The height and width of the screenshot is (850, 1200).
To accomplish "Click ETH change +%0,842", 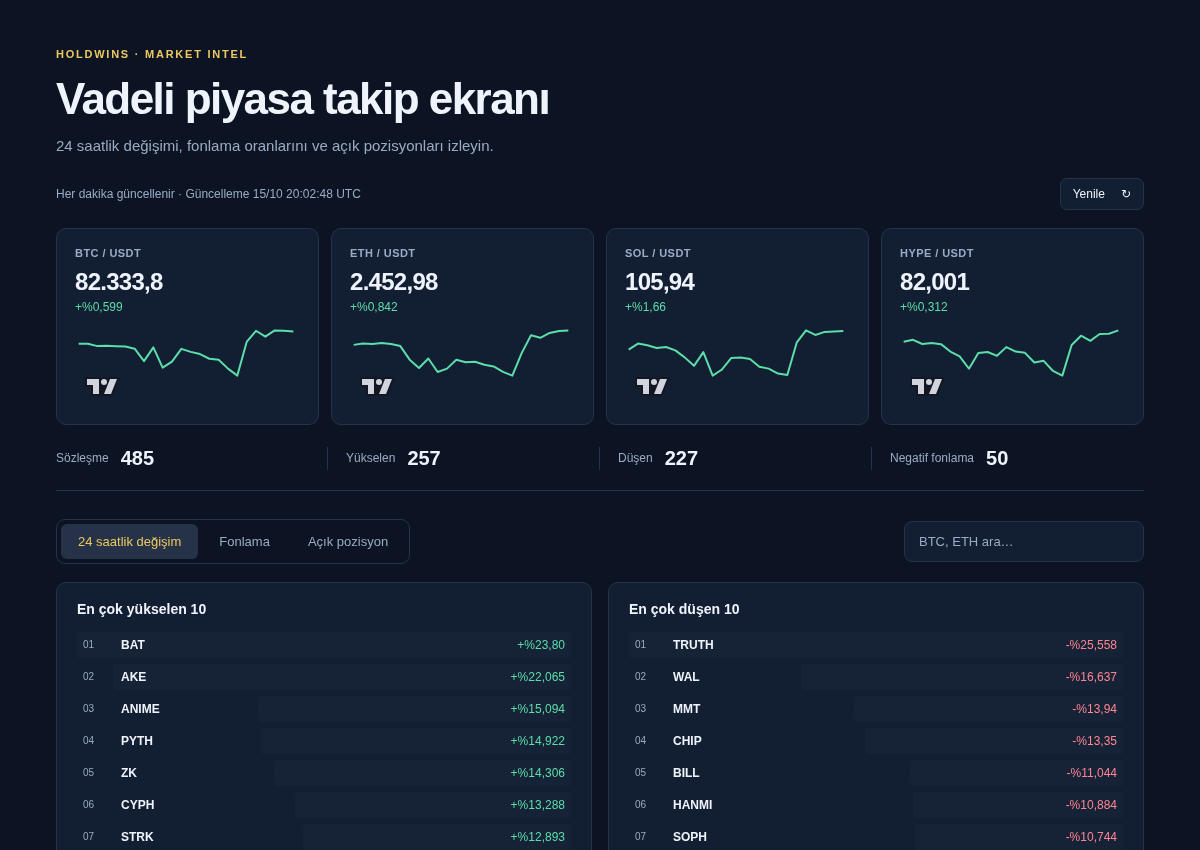I will (x=374, y=307).
